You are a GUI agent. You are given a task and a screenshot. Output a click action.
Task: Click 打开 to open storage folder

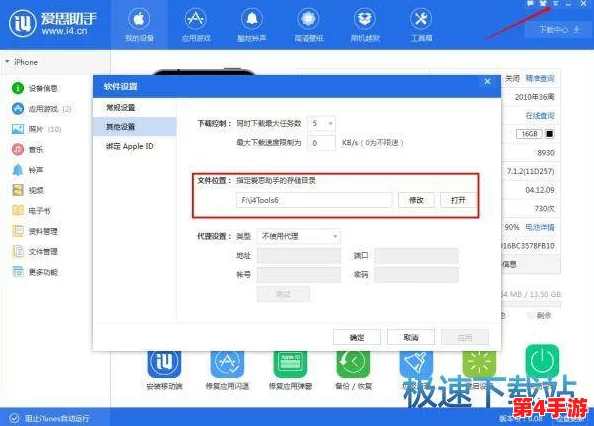[458, 200]
